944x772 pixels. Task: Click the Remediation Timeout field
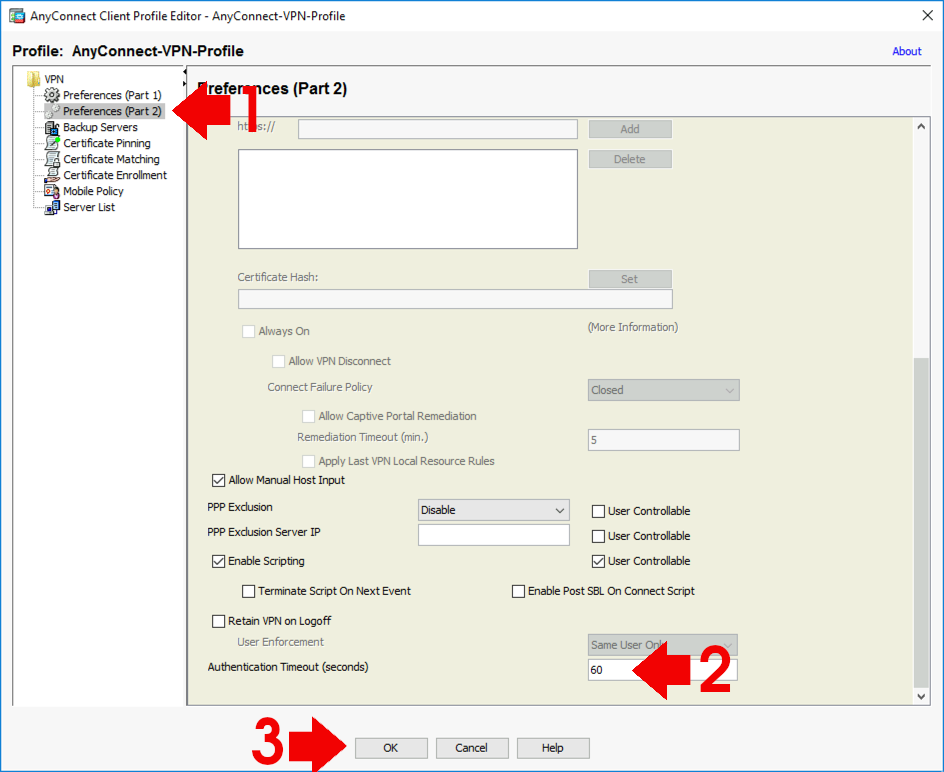tap(663, 440)
